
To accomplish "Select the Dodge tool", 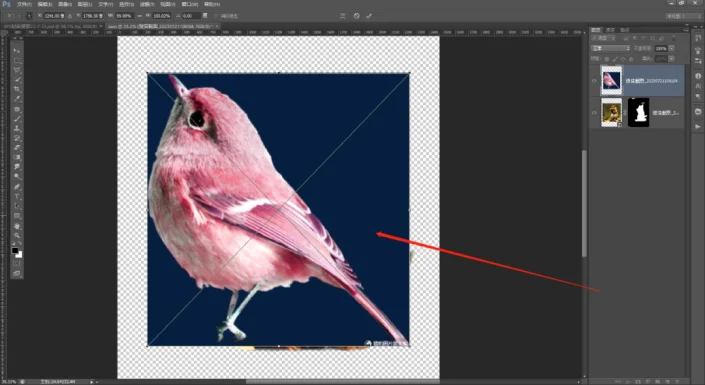I will coord(17,177).
